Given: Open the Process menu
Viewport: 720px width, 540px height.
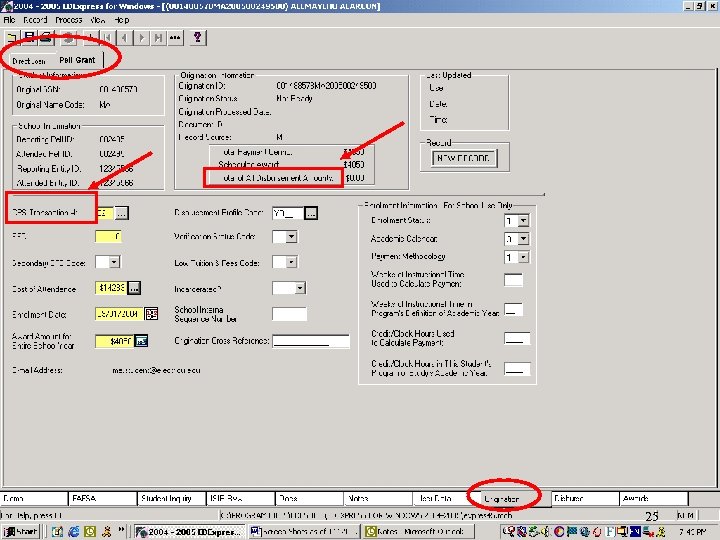Looking at the screenshot, I should point(69,20).
